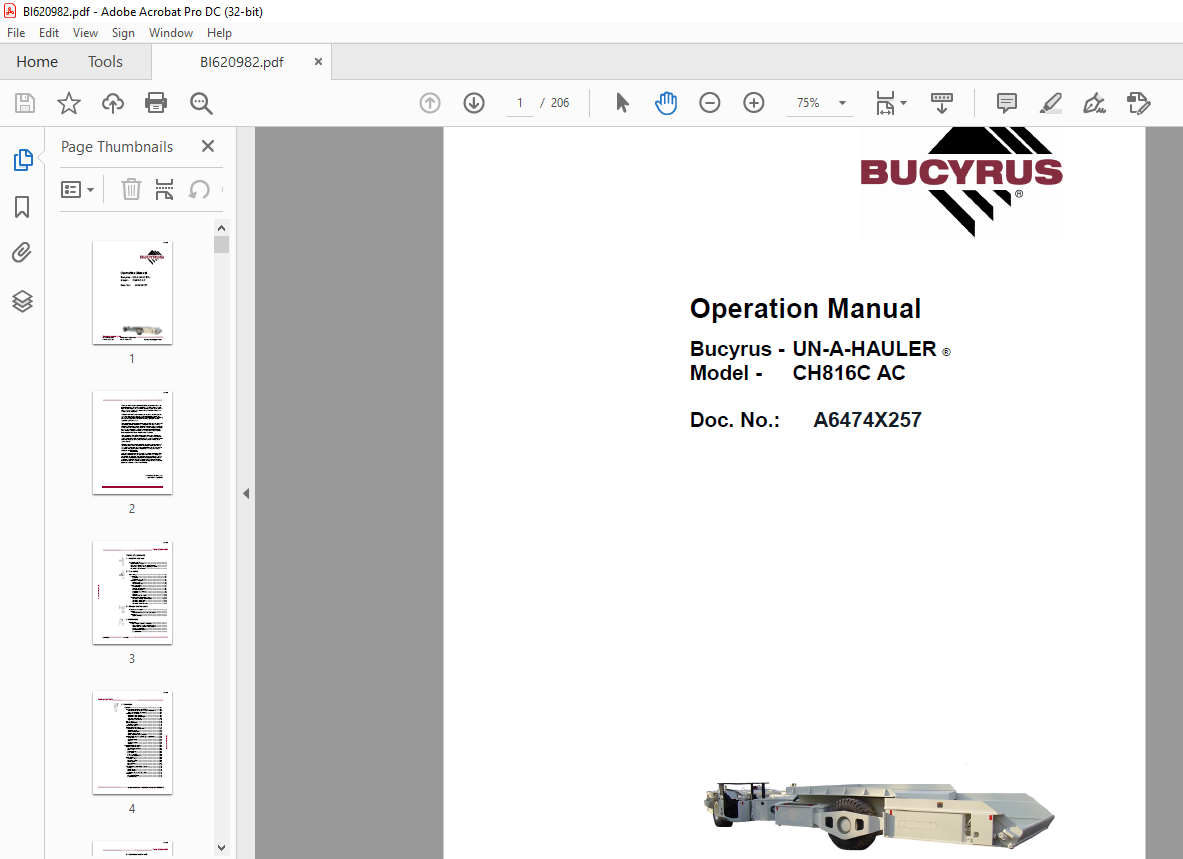This screenshot has width=1183, height=859.
Task: Open the Attachments paperclip pane
Action: (22, 253)
